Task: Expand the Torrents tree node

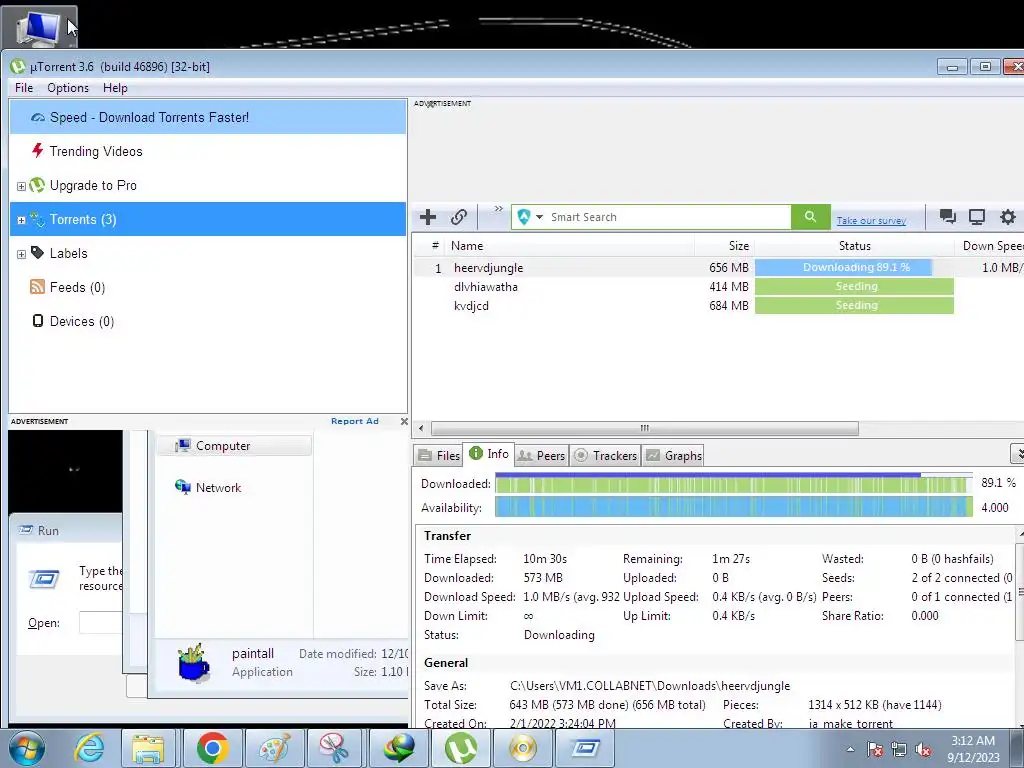Action: [22, 220]
